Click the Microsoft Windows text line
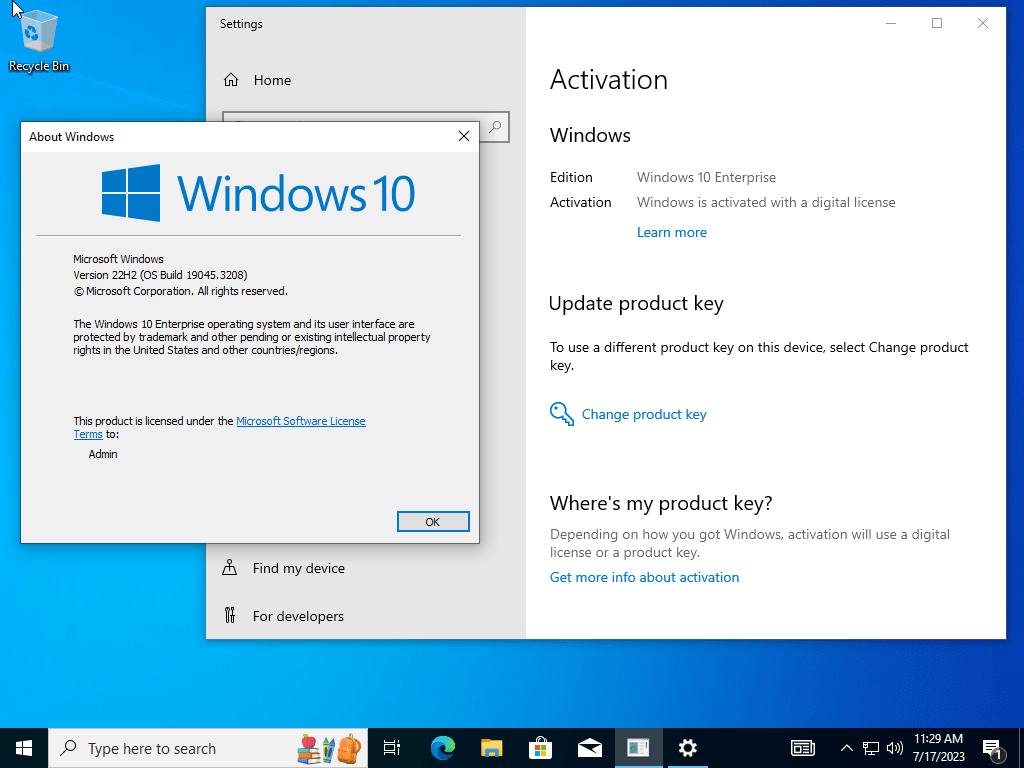This screenshot has width=1024, height=768. pos(118,259)
